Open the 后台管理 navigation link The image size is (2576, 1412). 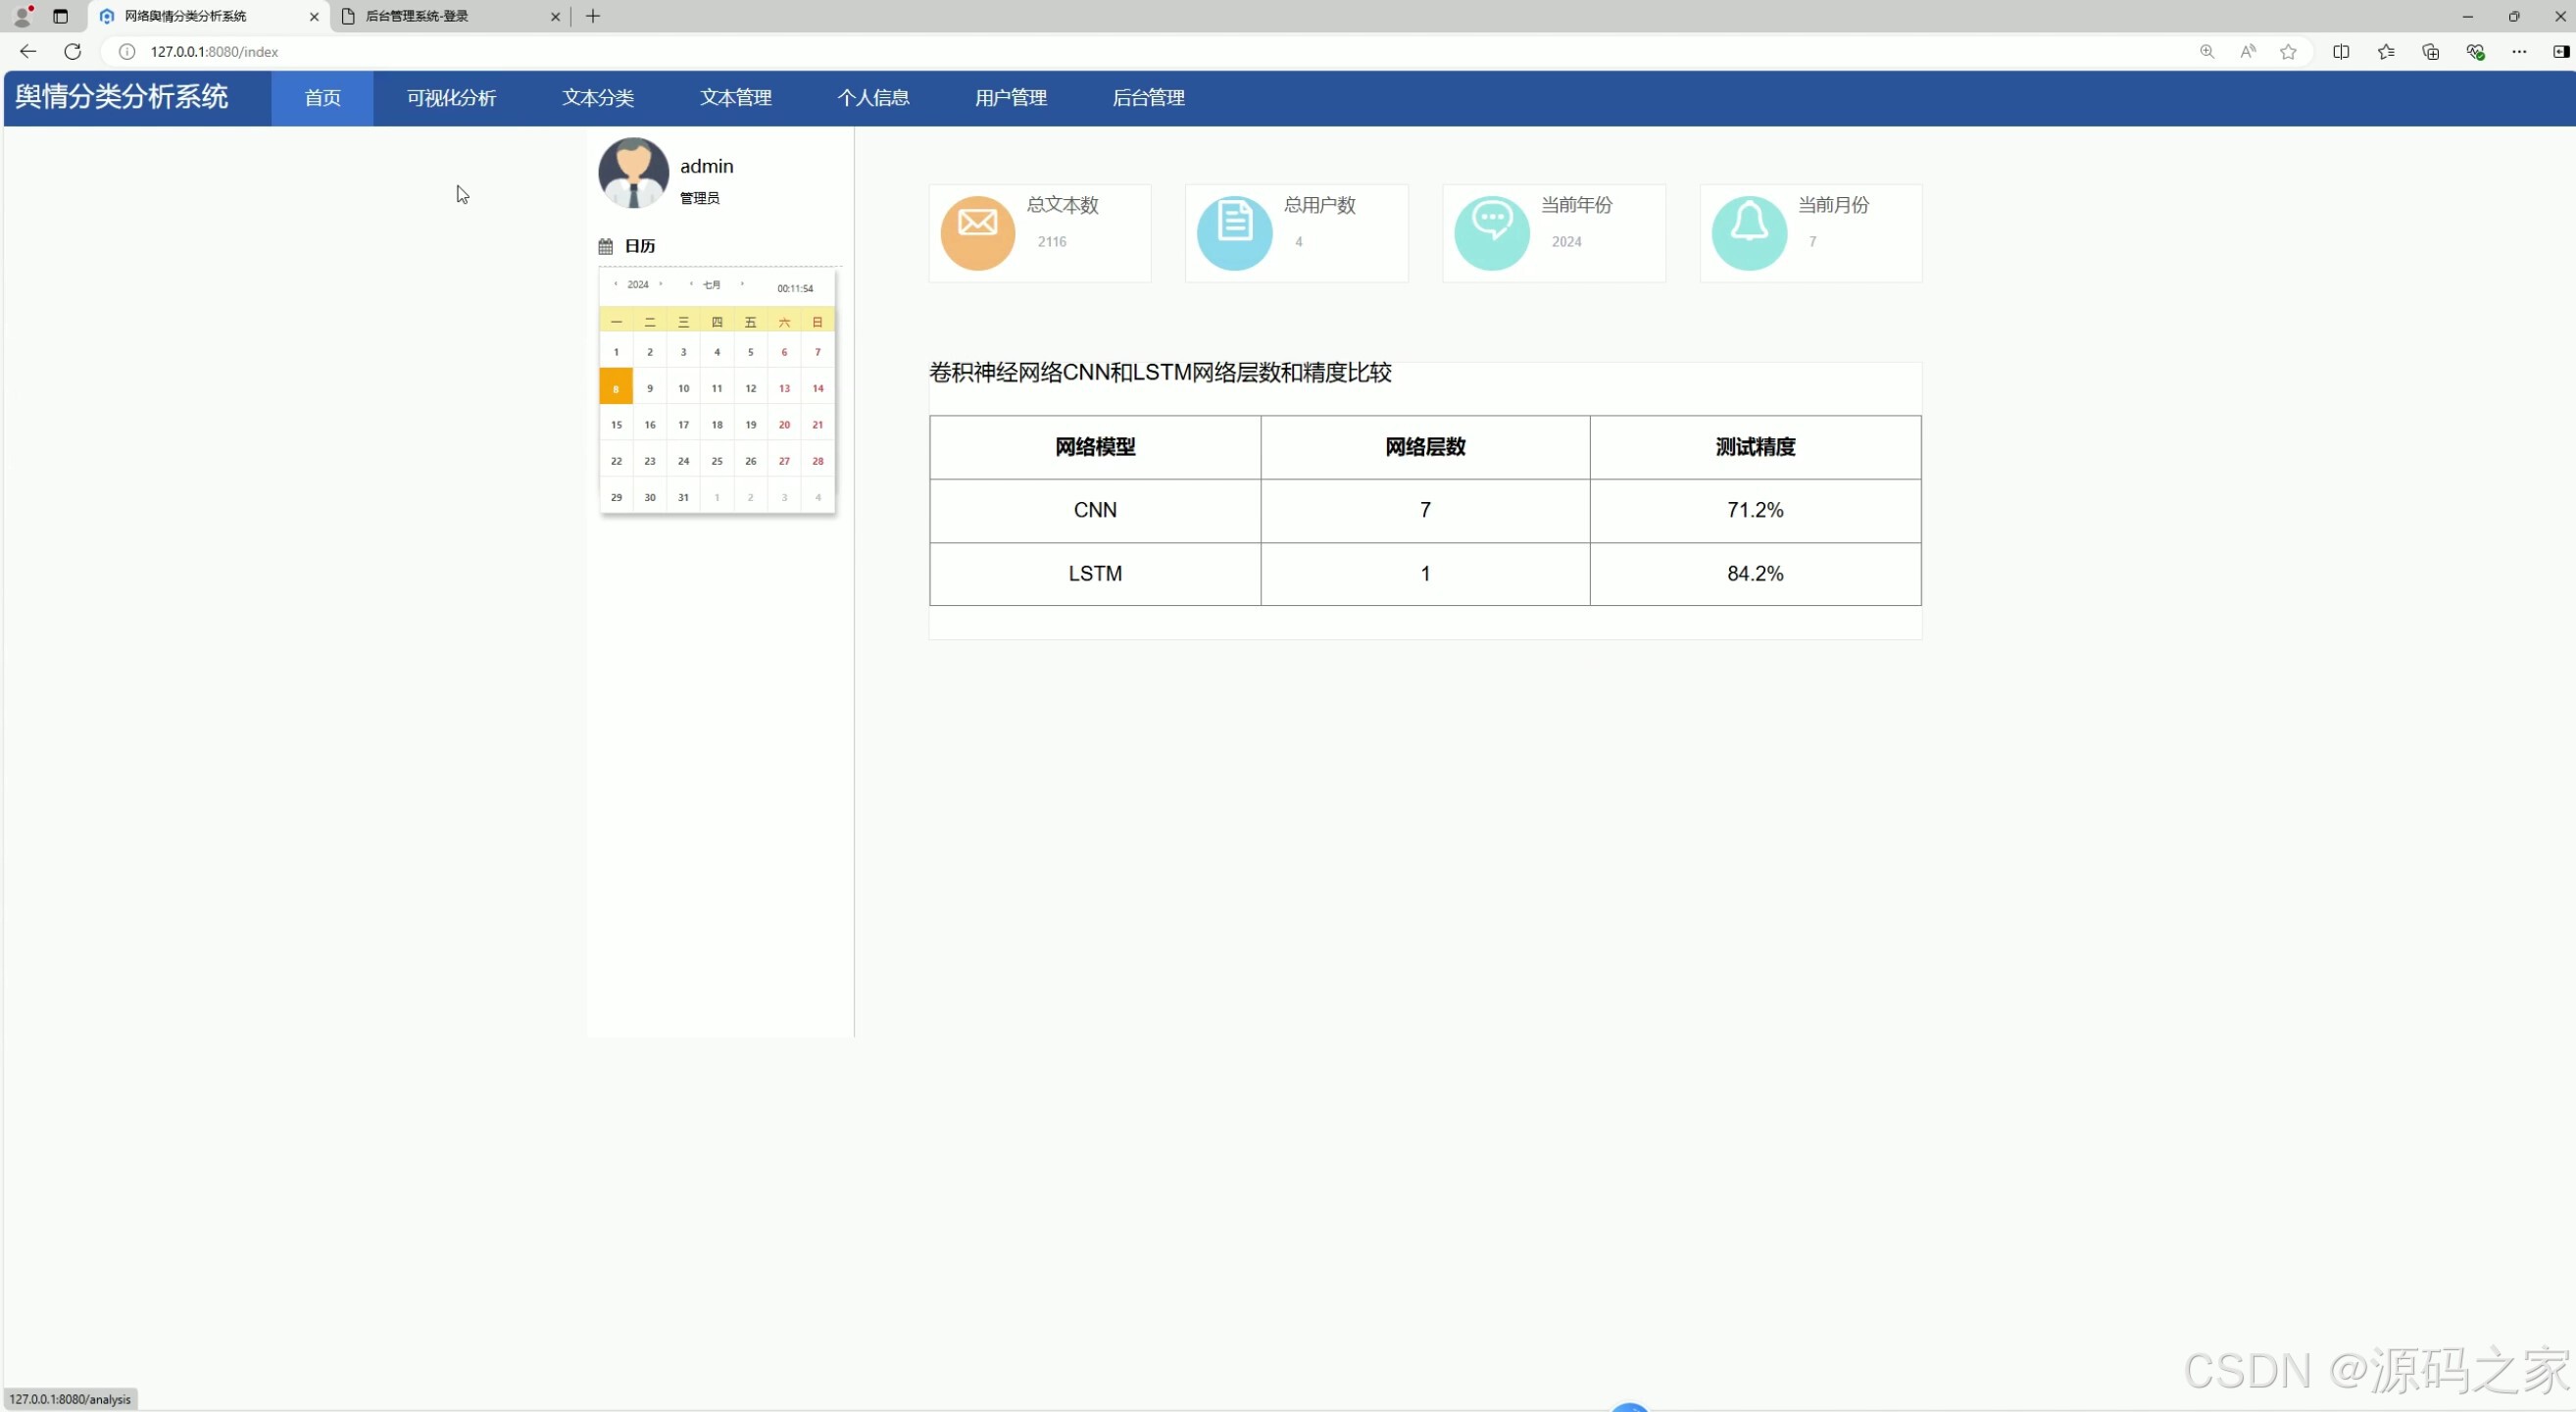[1148, 98]
